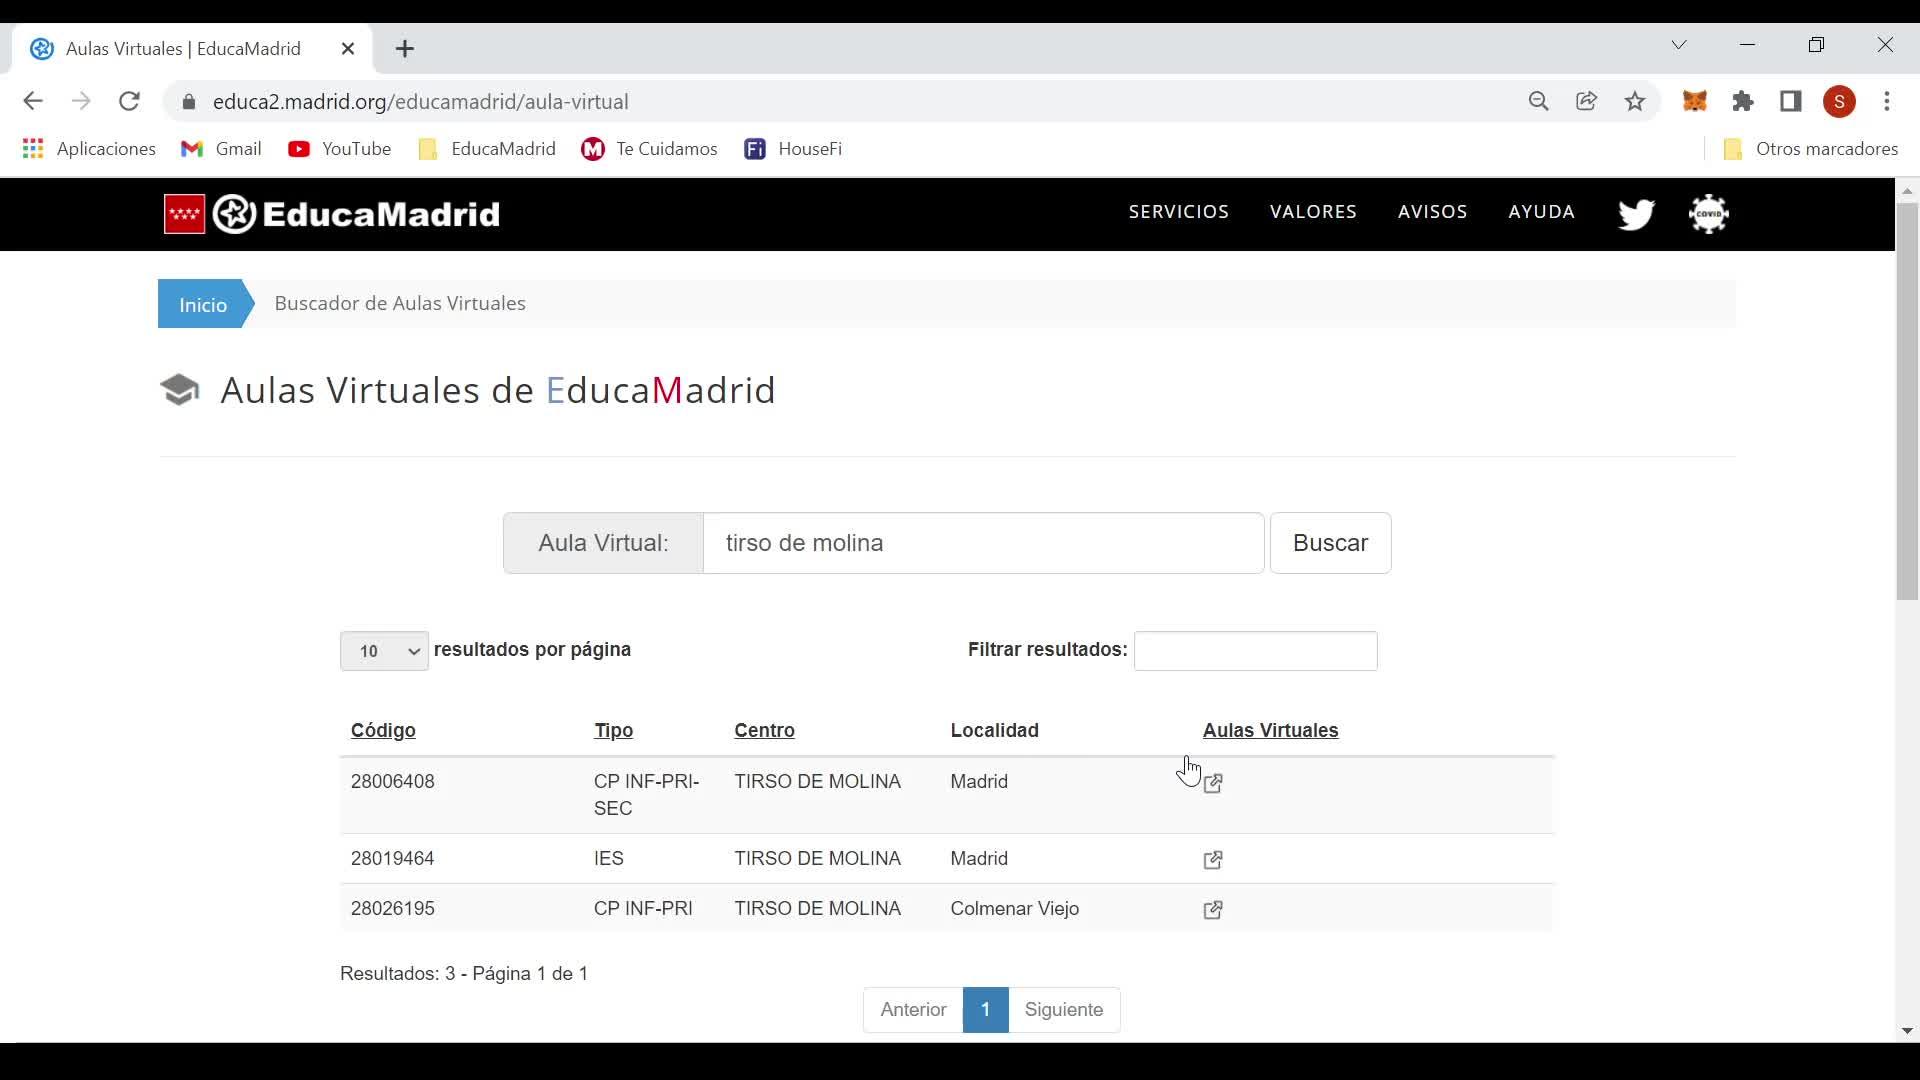Click the page vertical scrollbar thumb
Image resolution: width=1920 pixels, height=1080 pixels.
point(1906,400)
